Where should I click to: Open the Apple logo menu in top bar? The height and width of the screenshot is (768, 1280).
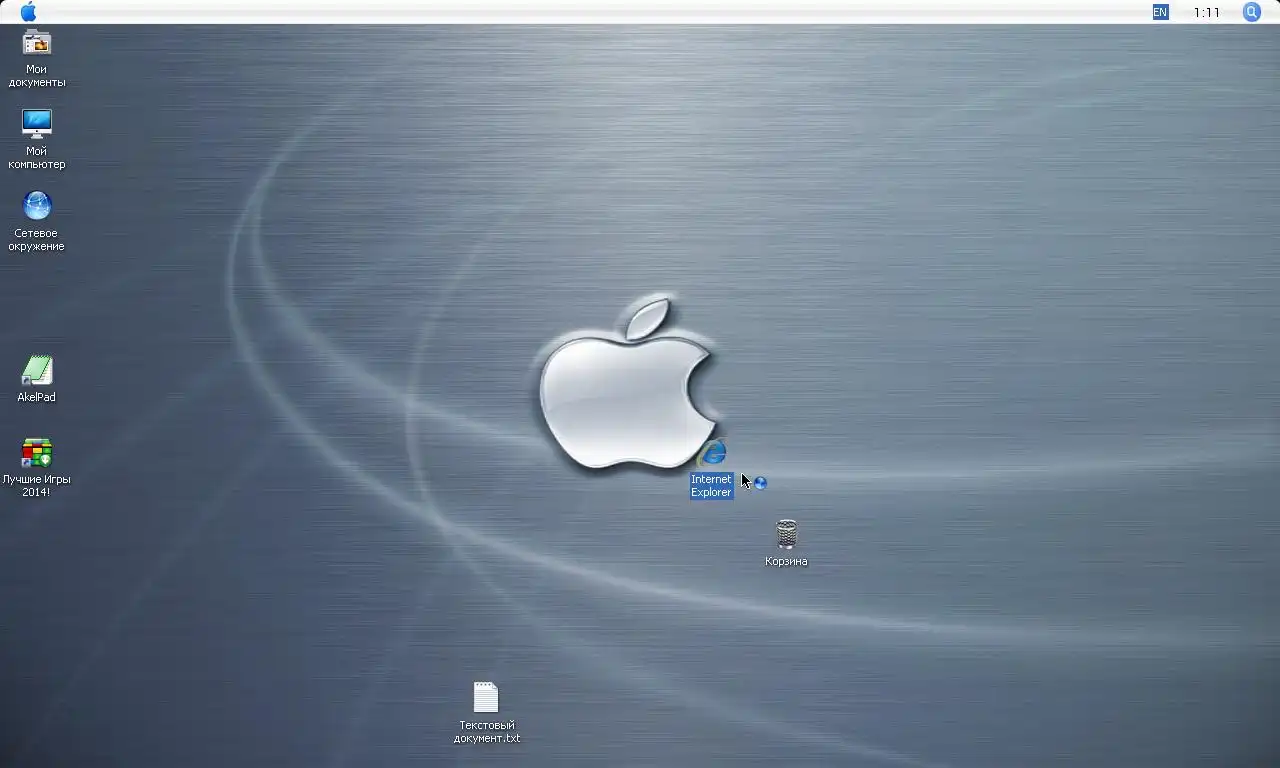click(x=28, y=12)
